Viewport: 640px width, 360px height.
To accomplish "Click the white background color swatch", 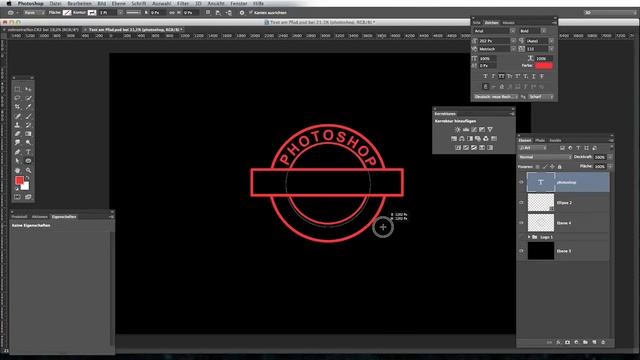I will click(x=26, y=187).
